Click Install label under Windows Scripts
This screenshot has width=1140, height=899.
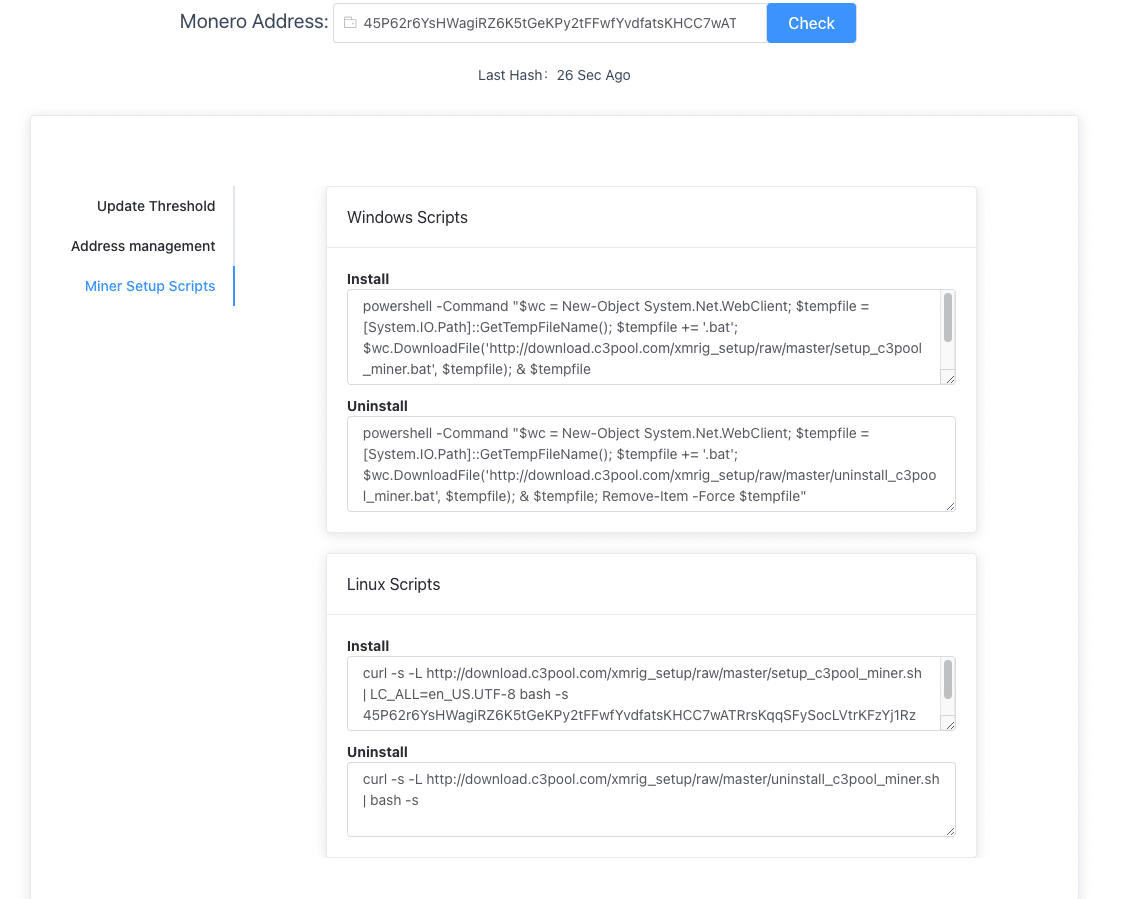(368, 279)
